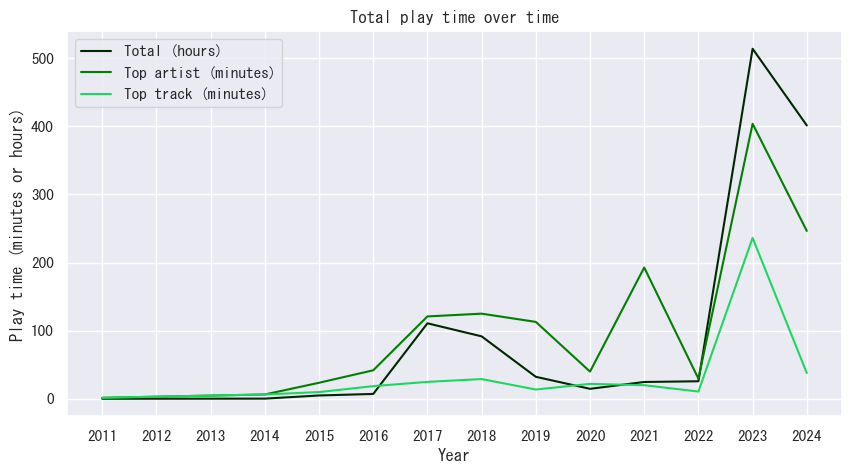Screen dimensions: 852x473
Task: Click the y-axis tick label 200
Action: point(43,263)
